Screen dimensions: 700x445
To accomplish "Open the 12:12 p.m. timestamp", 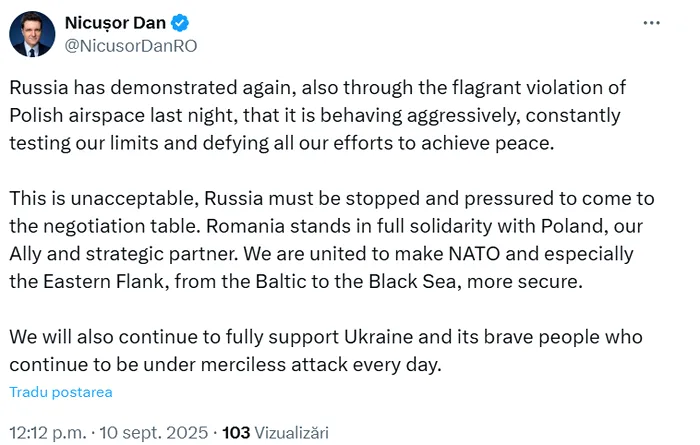I will (x=48, y=433).
